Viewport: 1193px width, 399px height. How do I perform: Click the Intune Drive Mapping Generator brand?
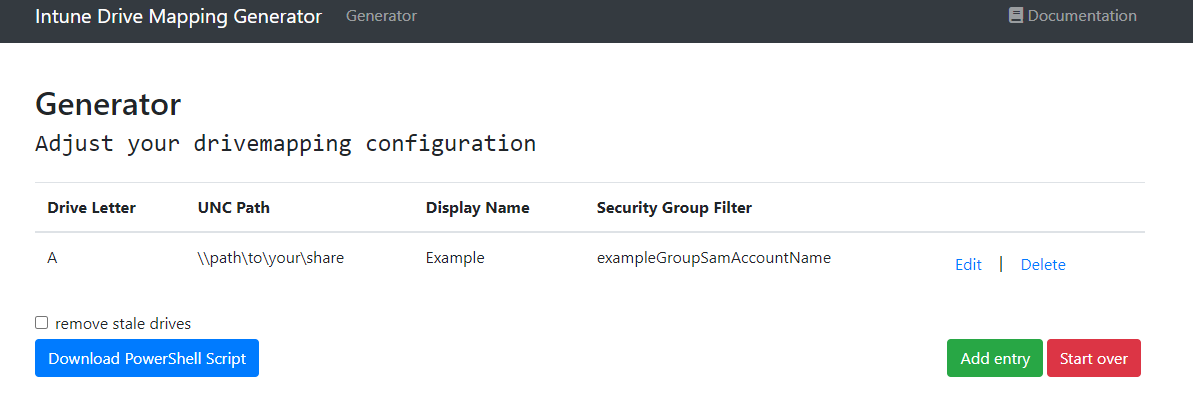[x=179, y=16]
